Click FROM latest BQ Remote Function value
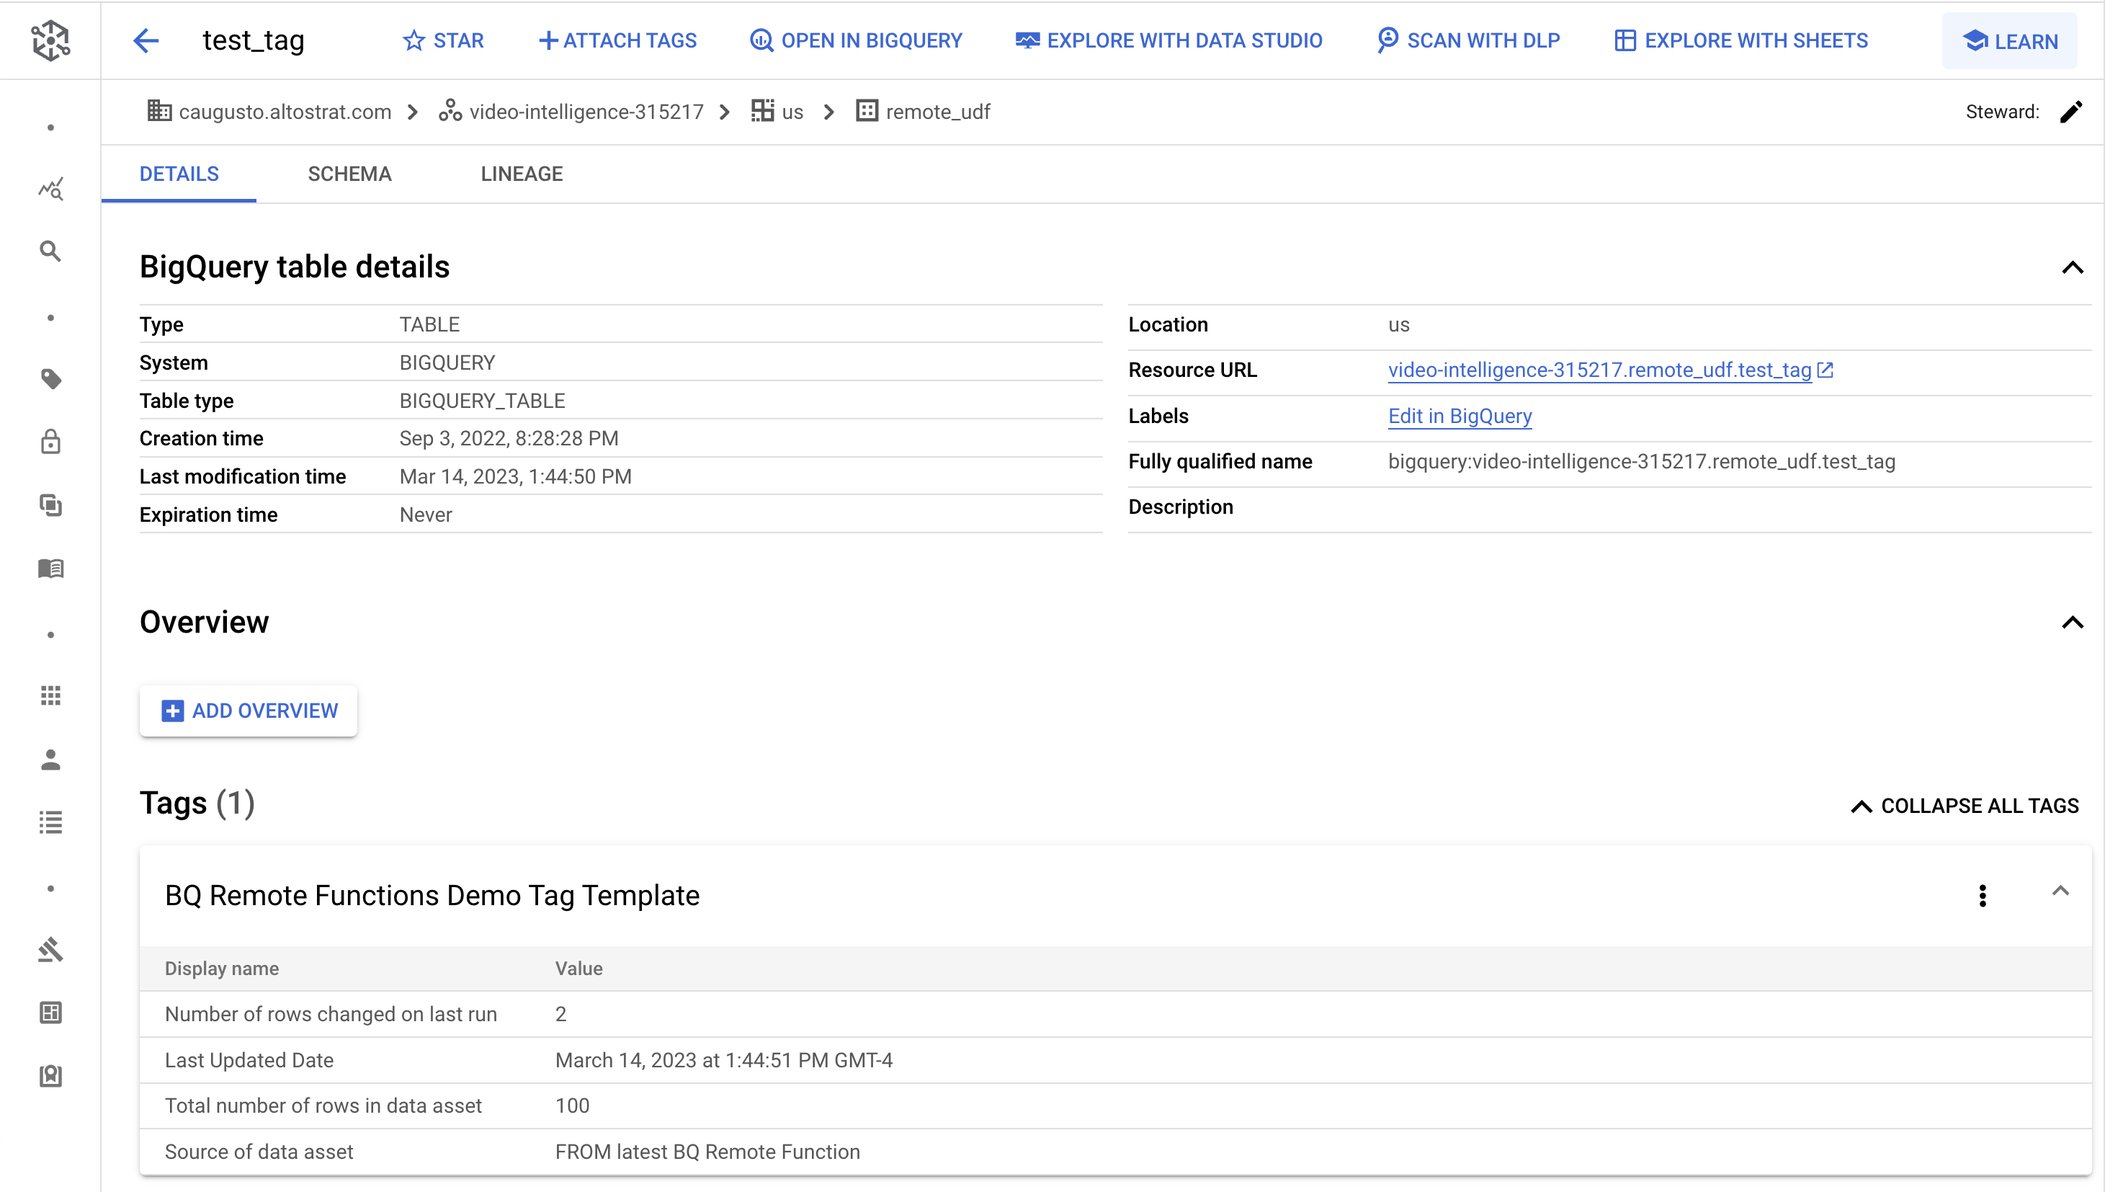Viewport: 2105px width, 1192px height. pyautogui.click(x=707, y=1152)
